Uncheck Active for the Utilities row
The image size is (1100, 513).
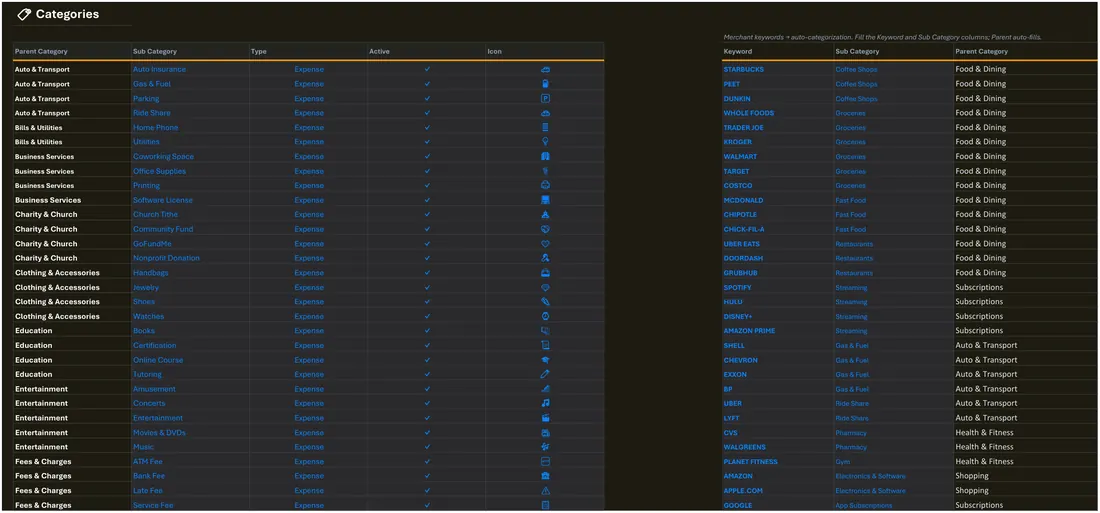(x=427, y=142)
